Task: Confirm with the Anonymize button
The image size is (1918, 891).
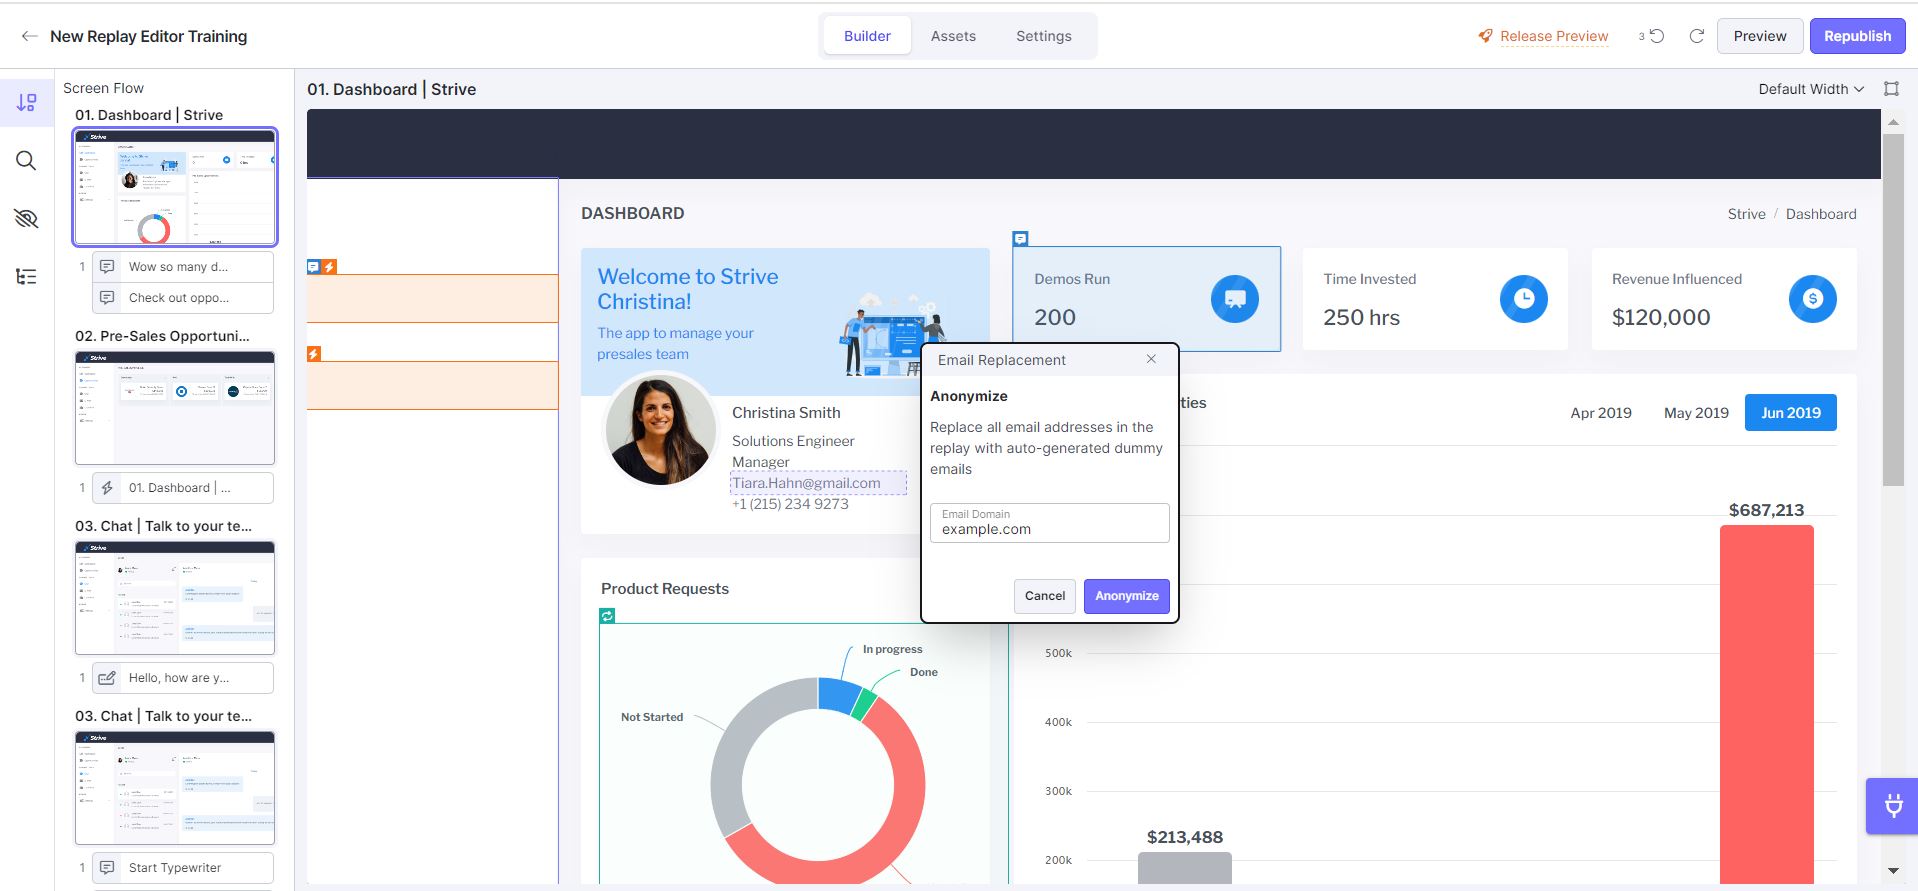Action: point(1127,596)
